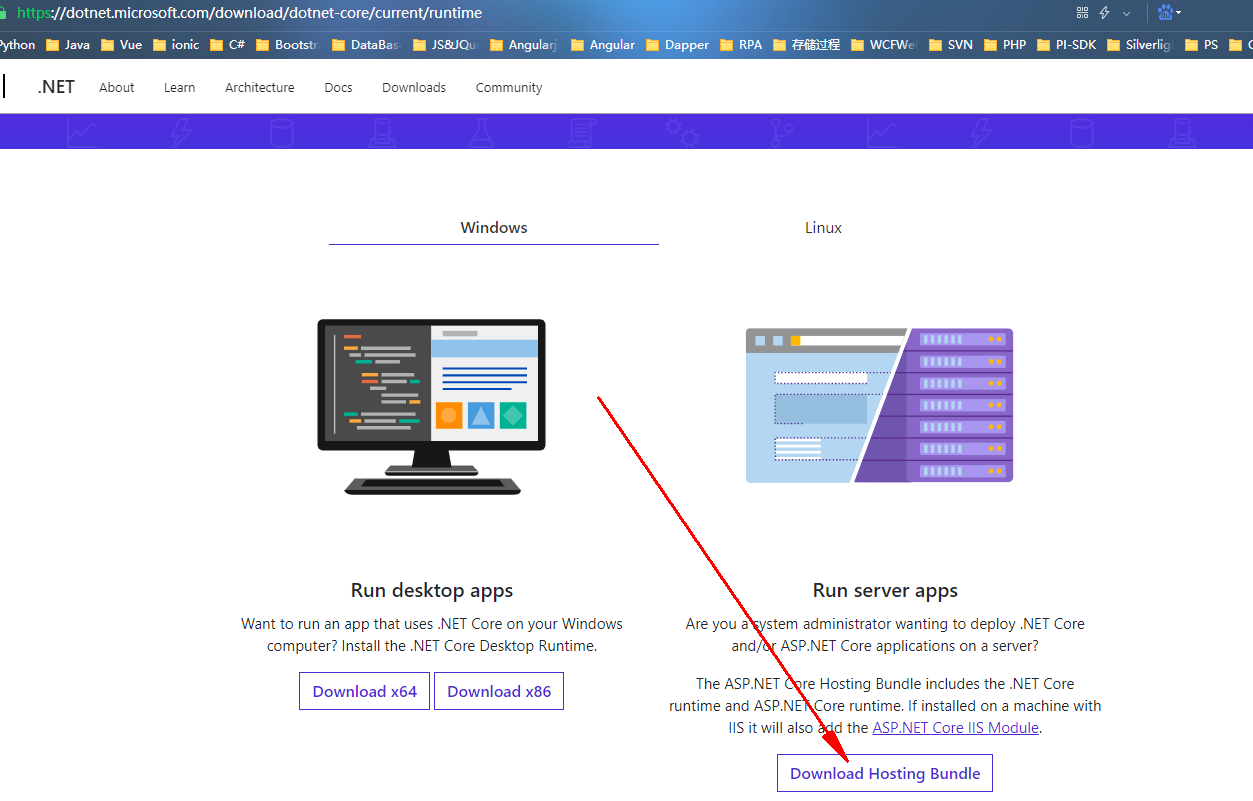Click the Download x86 button
The height and width of the screenshot is (801, 1253).
499,691
